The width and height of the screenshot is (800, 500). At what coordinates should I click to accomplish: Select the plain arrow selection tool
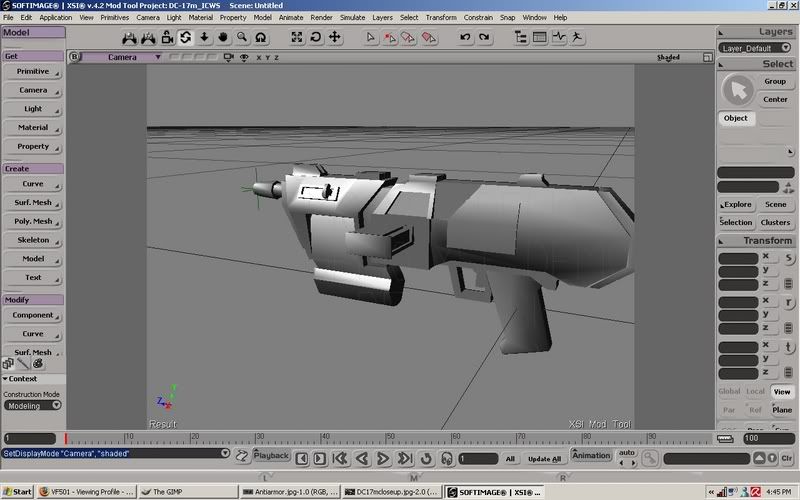point(371,37)
